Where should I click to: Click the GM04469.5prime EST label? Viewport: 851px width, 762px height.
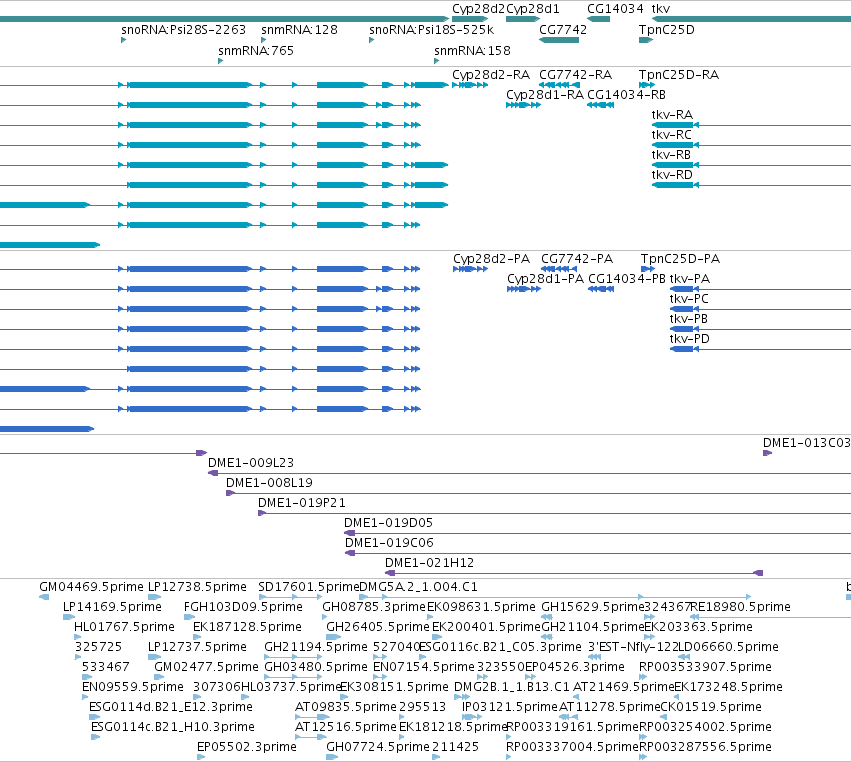click(x=91, y=587)
